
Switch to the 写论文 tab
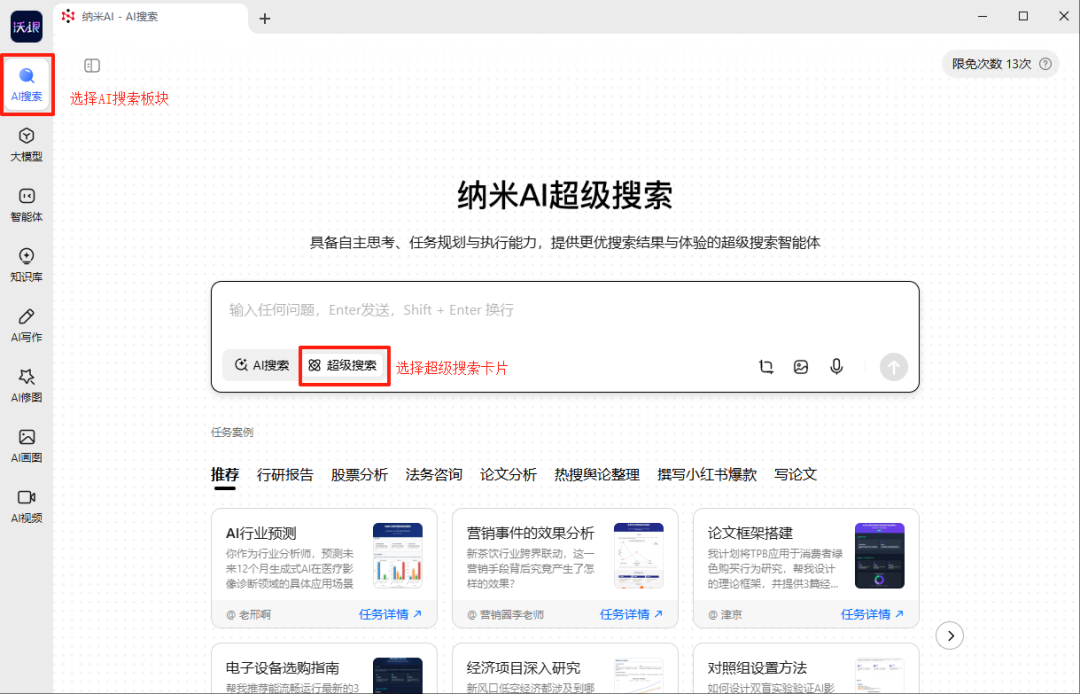click(796, 474)
